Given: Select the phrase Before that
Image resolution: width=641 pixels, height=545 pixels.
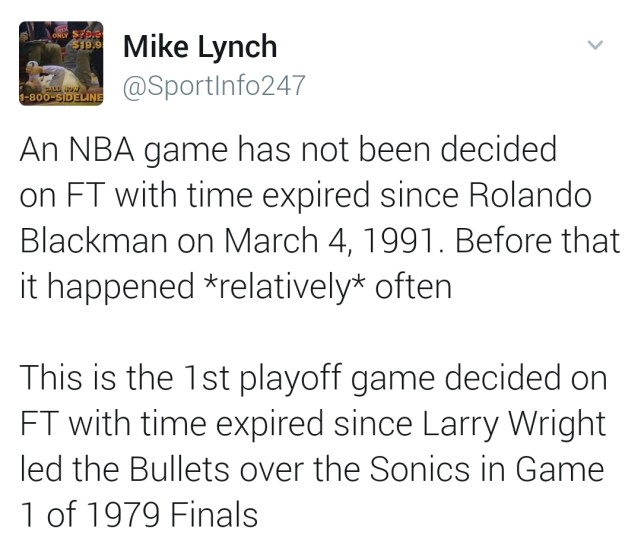Looking at the screenshot, I should point(537,240).
